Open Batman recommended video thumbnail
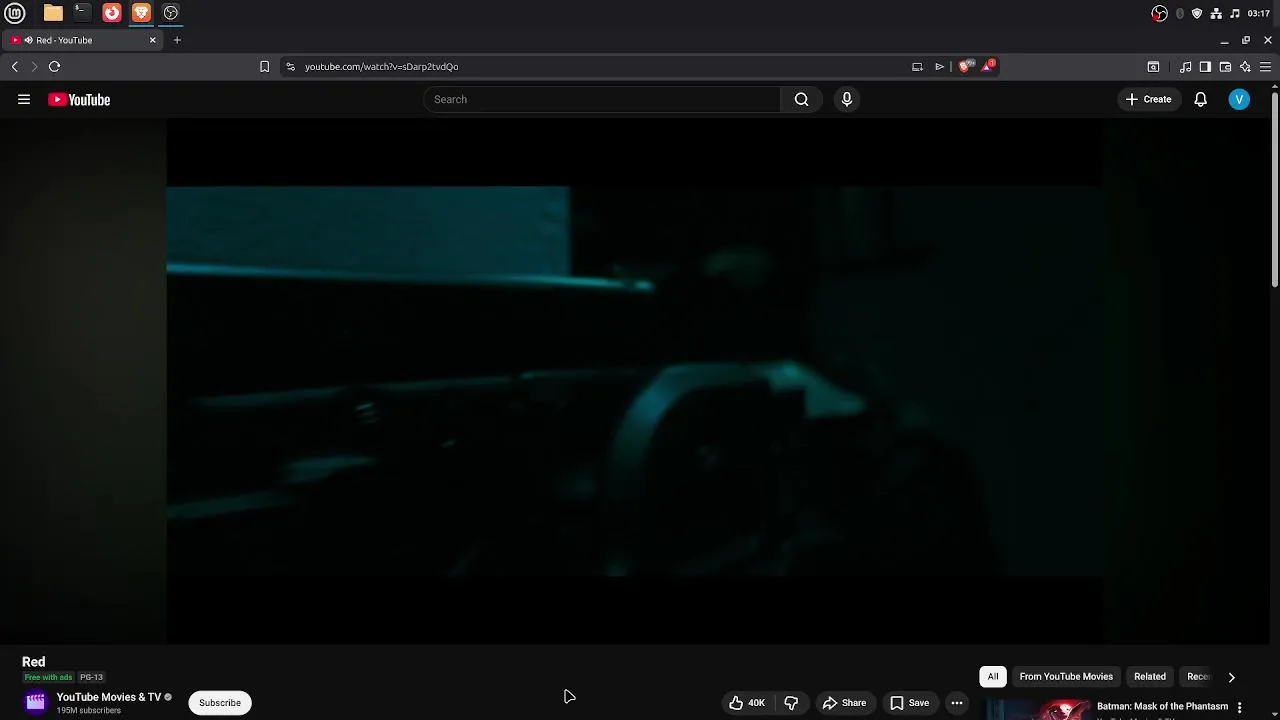Screen dimensions: 1280x720 (1039, 709)
